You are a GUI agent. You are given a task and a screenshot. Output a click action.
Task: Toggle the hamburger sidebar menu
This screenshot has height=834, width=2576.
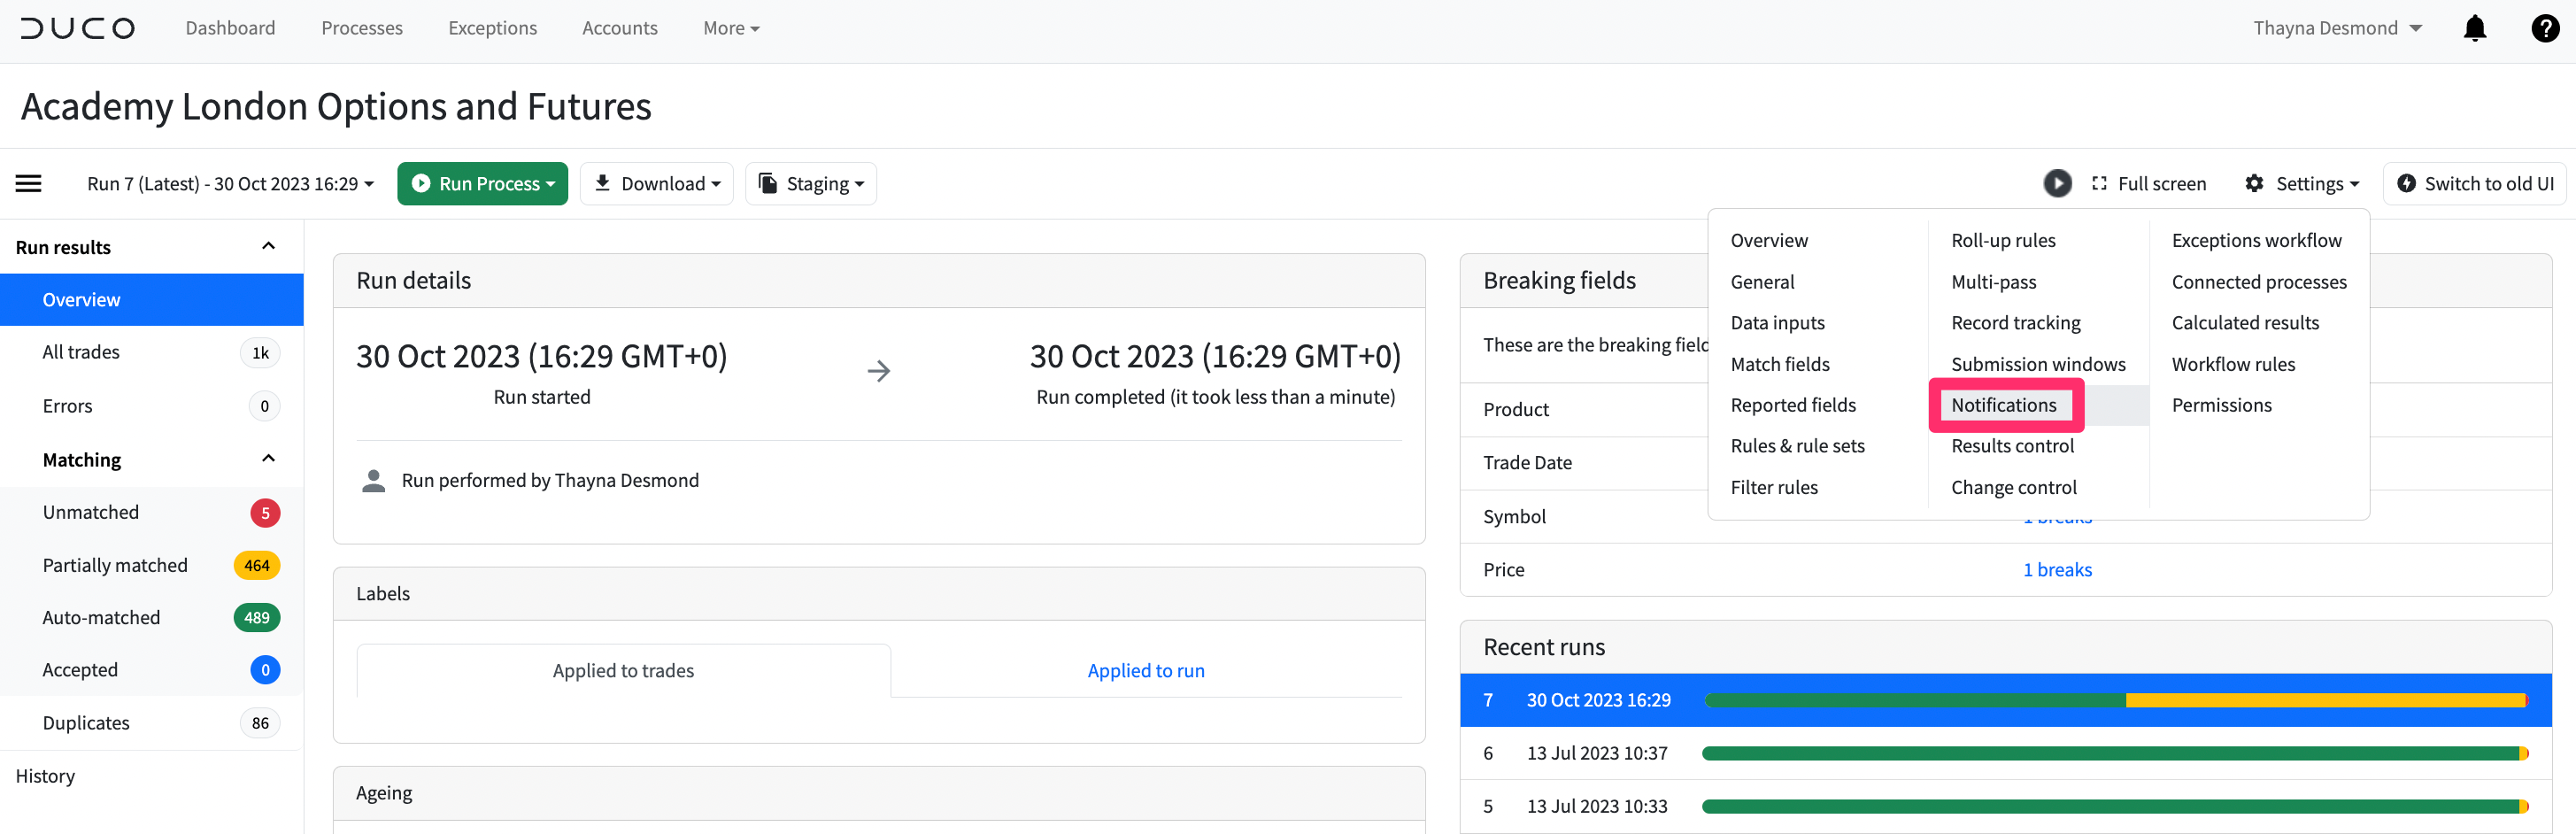point(28,183)
